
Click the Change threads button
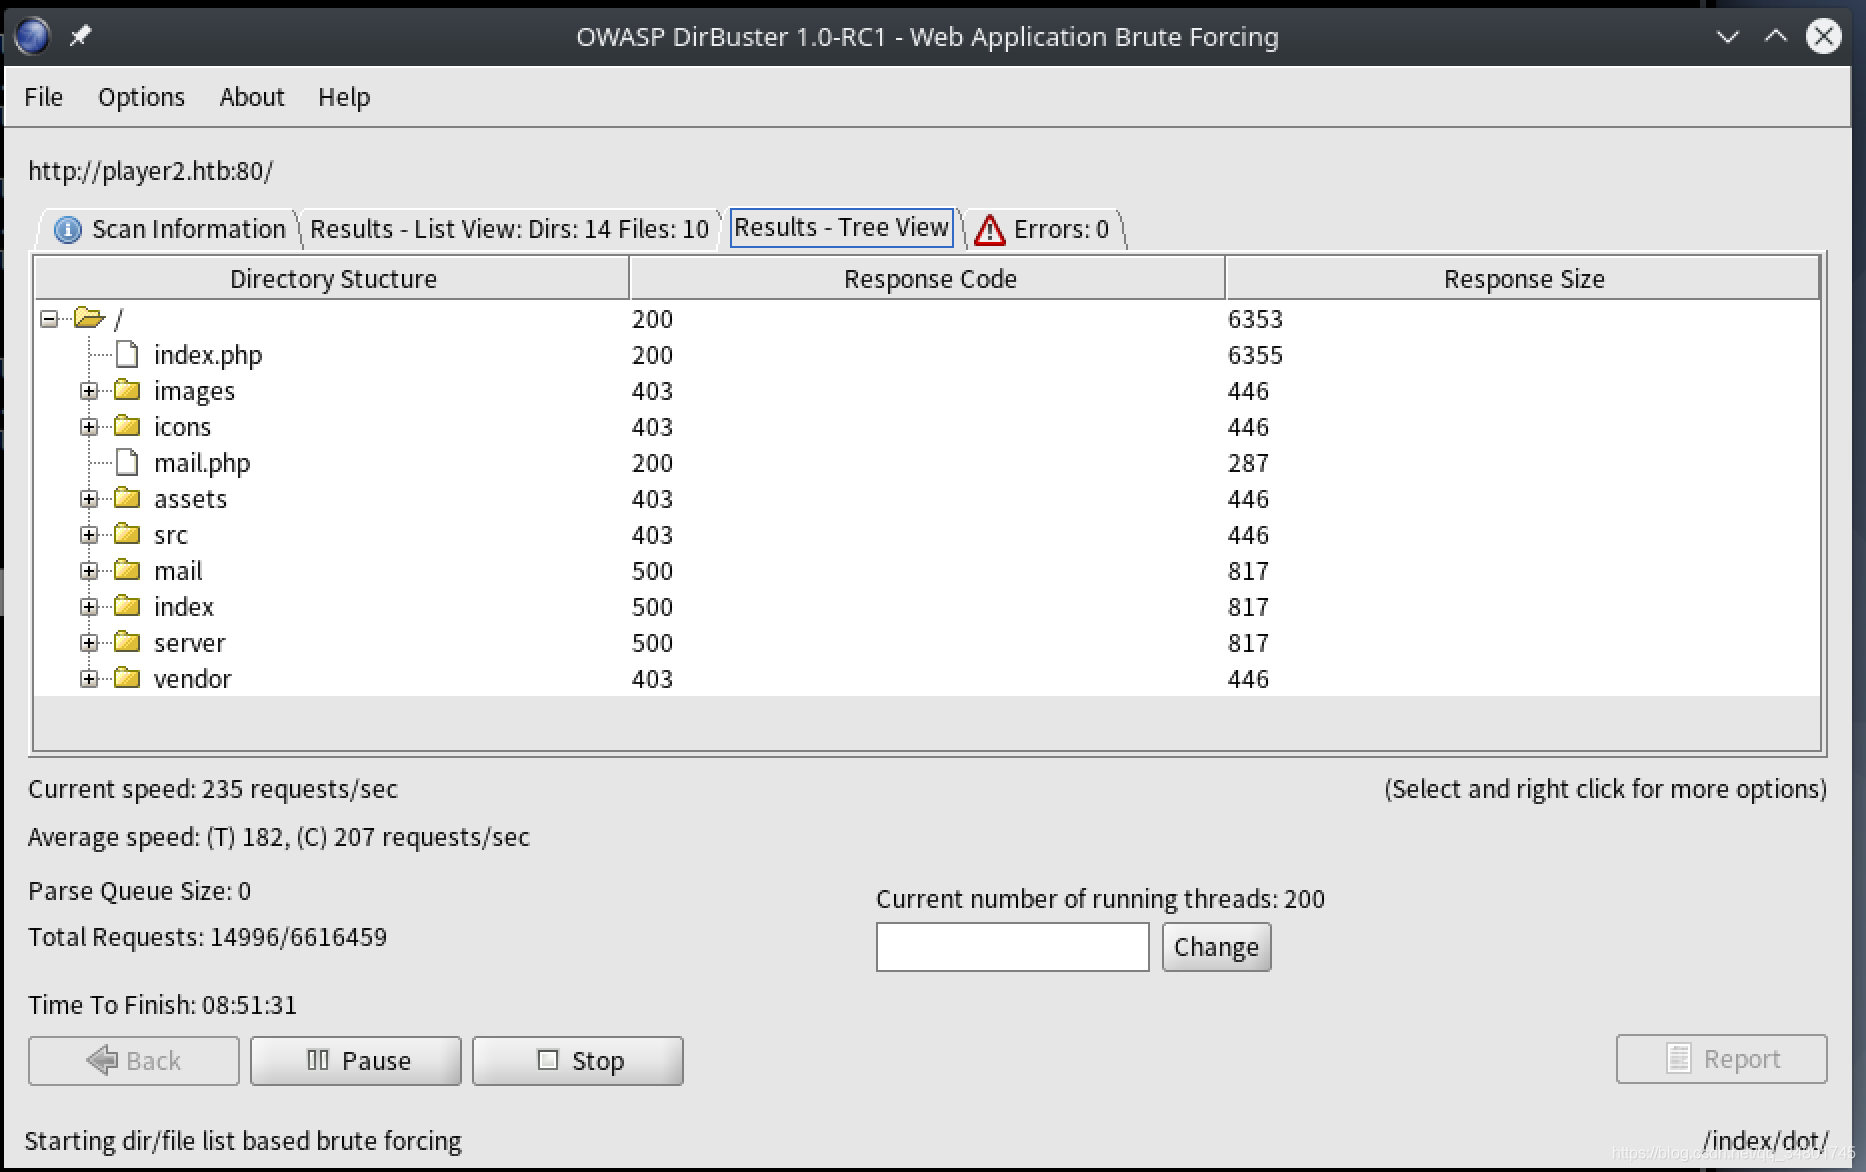click(1216, 947)
